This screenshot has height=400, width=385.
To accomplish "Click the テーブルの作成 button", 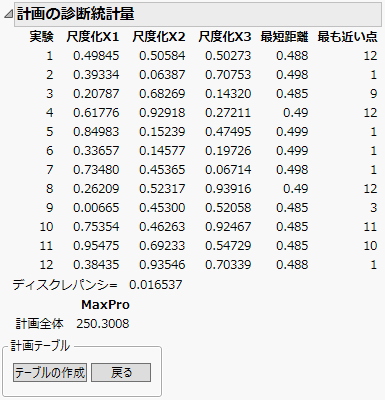I will click(x=50, y=372).
